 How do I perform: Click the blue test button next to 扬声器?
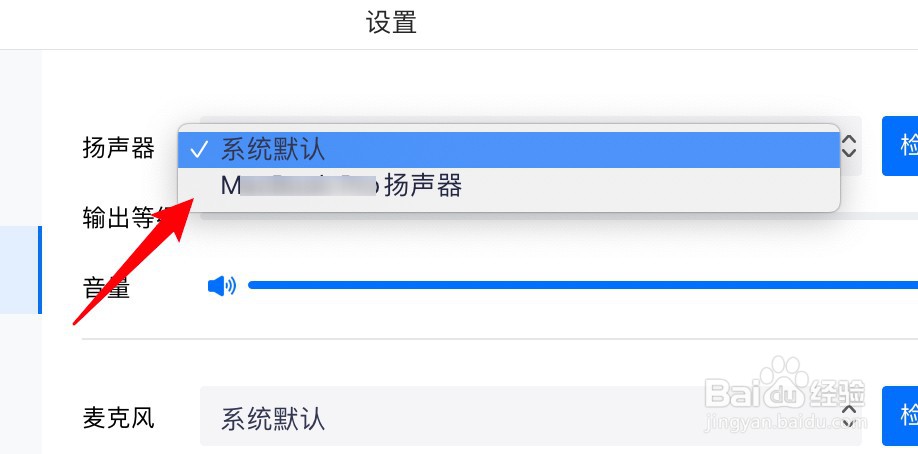coord(900,146)
